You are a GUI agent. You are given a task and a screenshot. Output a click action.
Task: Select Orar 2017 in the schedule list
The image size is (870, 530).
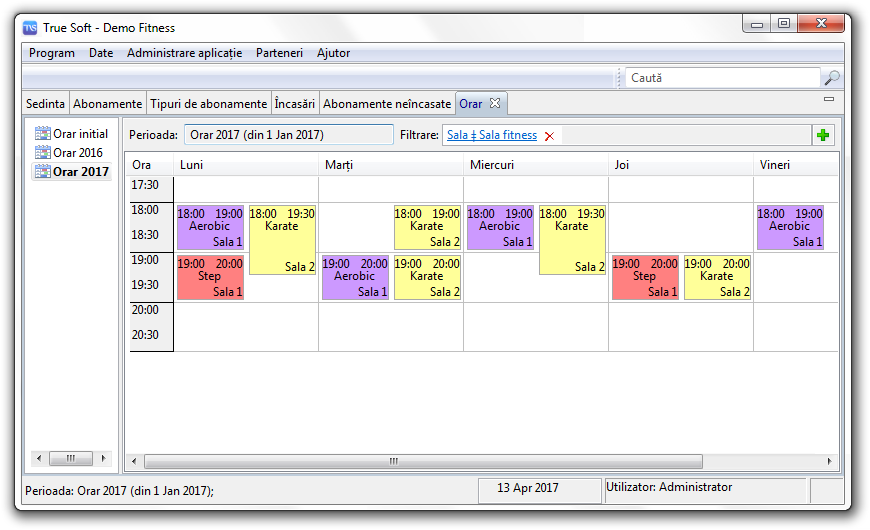[81, 172]
